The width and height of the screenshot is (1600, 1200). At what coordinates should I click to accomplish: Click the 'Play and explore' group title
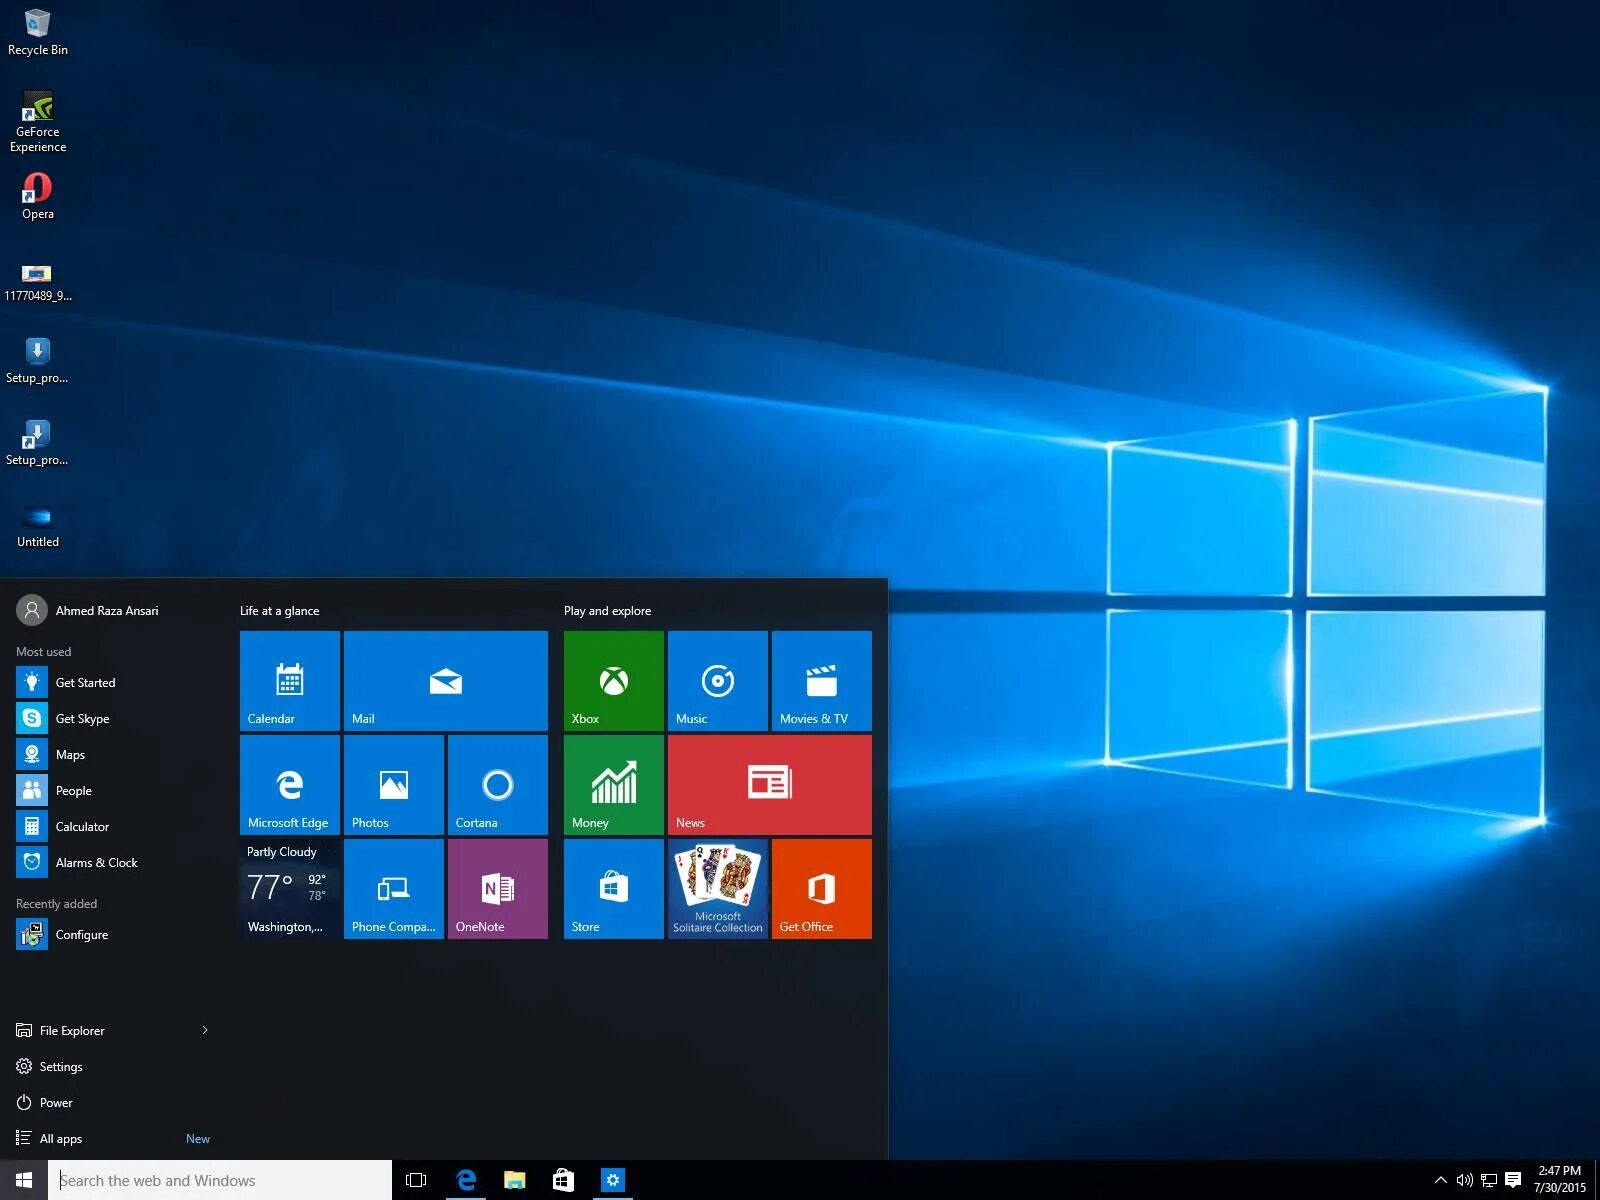point(607,610)
